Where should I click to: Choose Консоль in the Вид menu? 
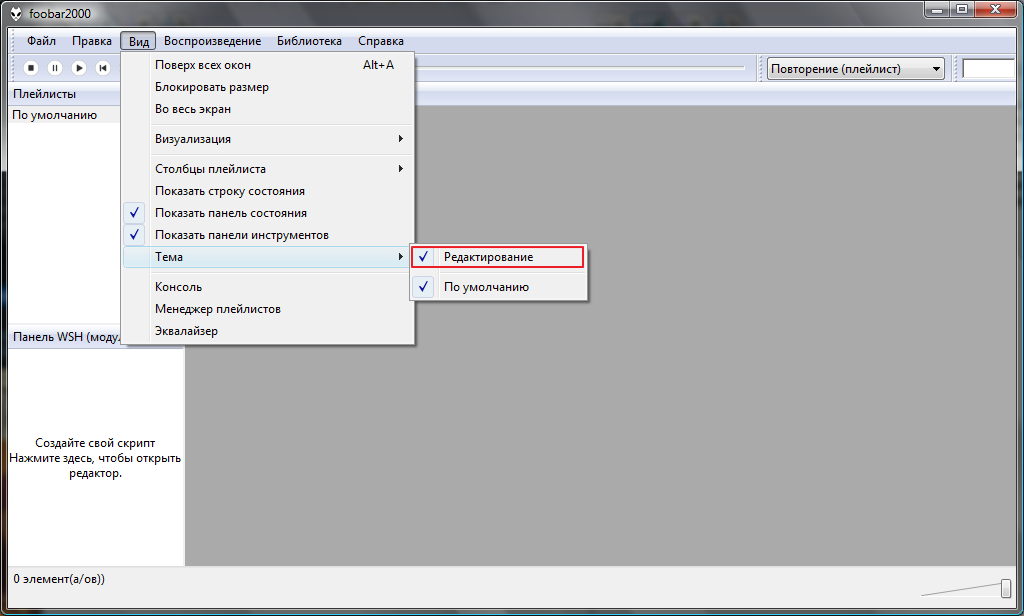click(x=178, y=287)
